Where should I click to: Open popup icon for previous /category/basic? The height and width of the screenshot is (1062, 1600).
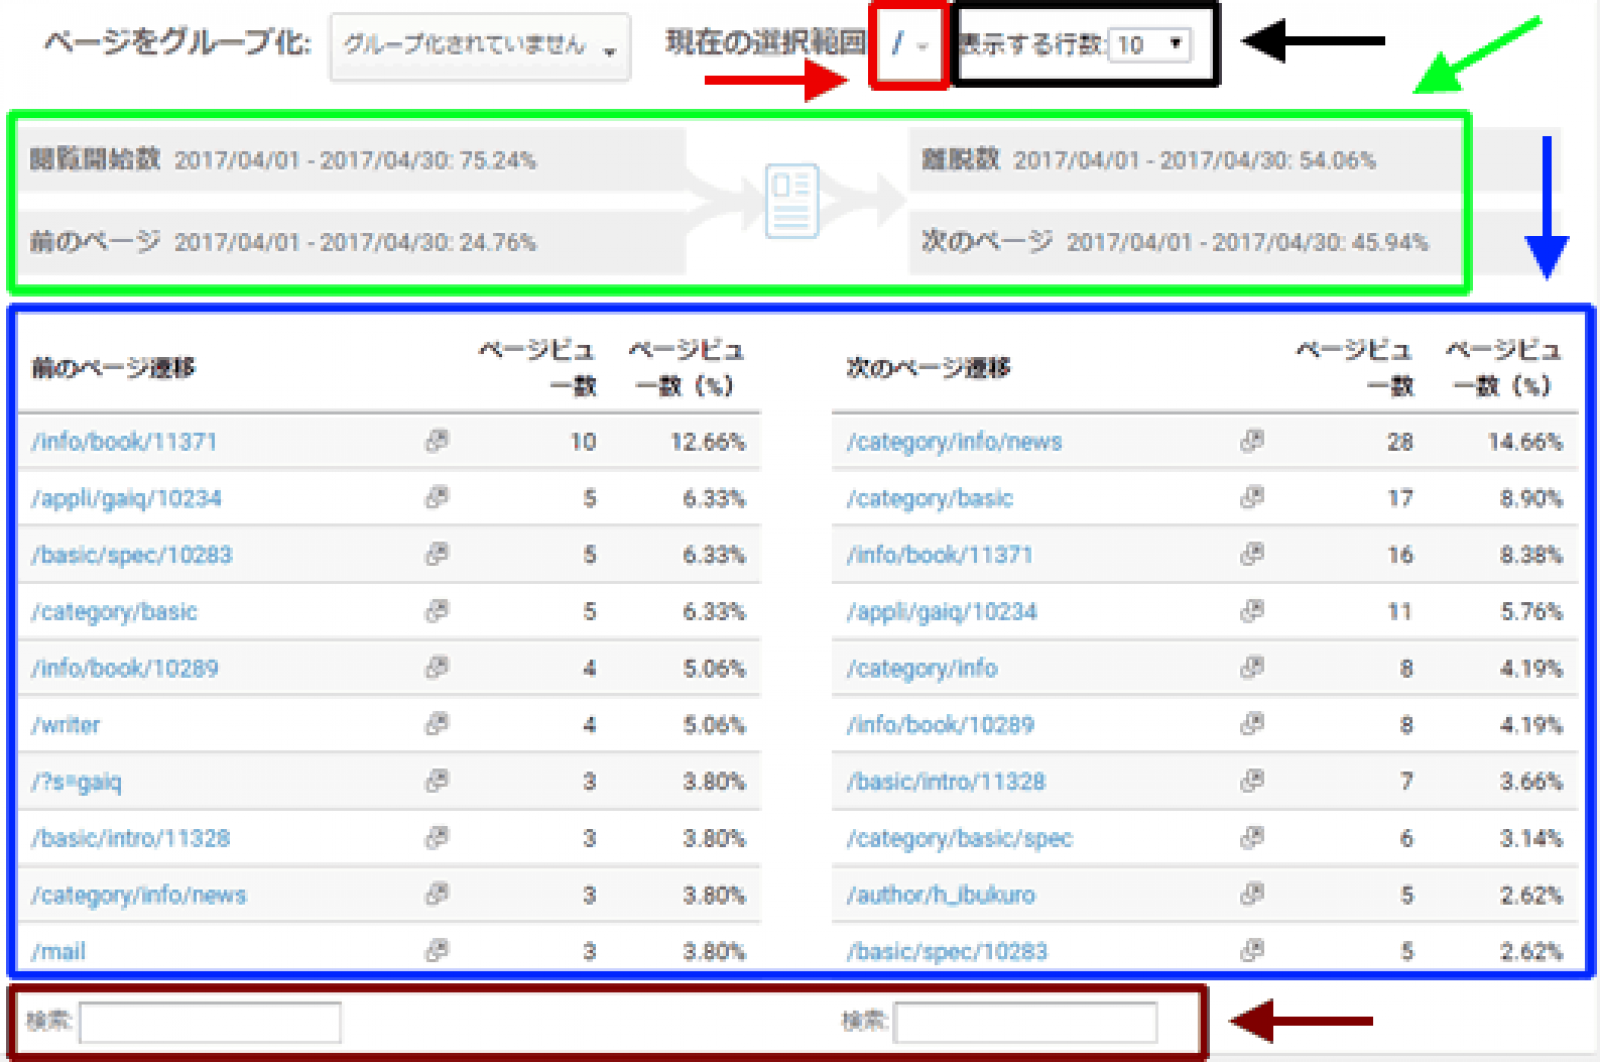pyautogui.click(x=437, y=611)
